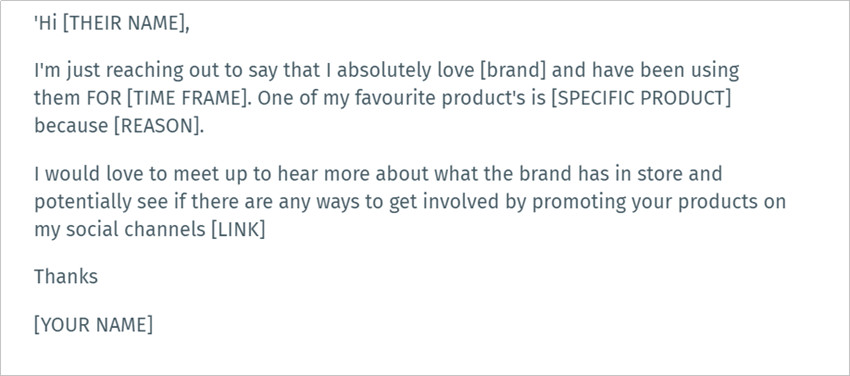Click the [LINK] placeholder after social channels
Image resolution: width=850 pixels, height=376 pixels.
pos(238,230)
